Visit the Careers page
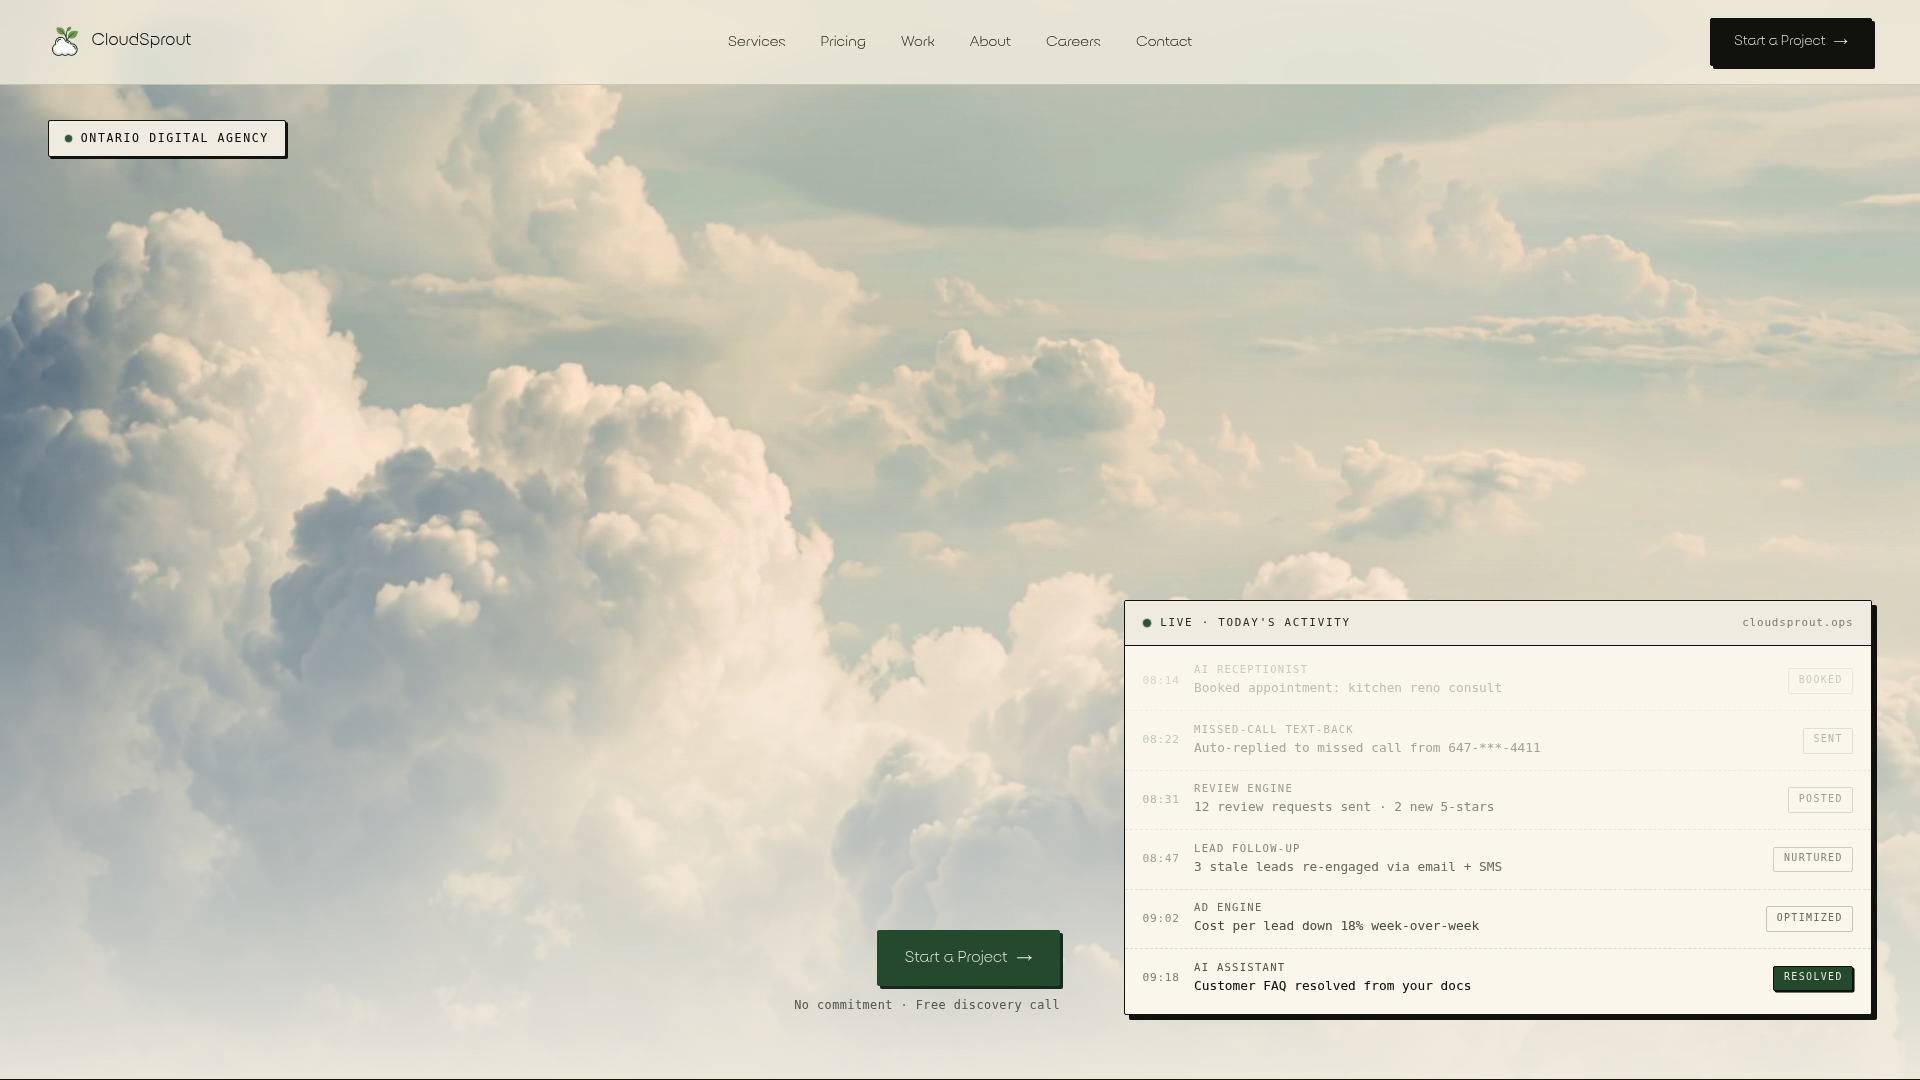This screenshot has height=1080, width=1920. [x=1073, y=42]
